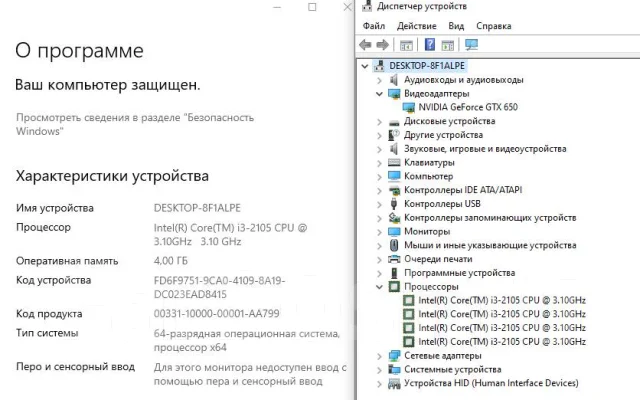640x400 pixels.
Task: Click the device name value DESKTOP-8F1ALPE in settings
Action: pos(197,208)
